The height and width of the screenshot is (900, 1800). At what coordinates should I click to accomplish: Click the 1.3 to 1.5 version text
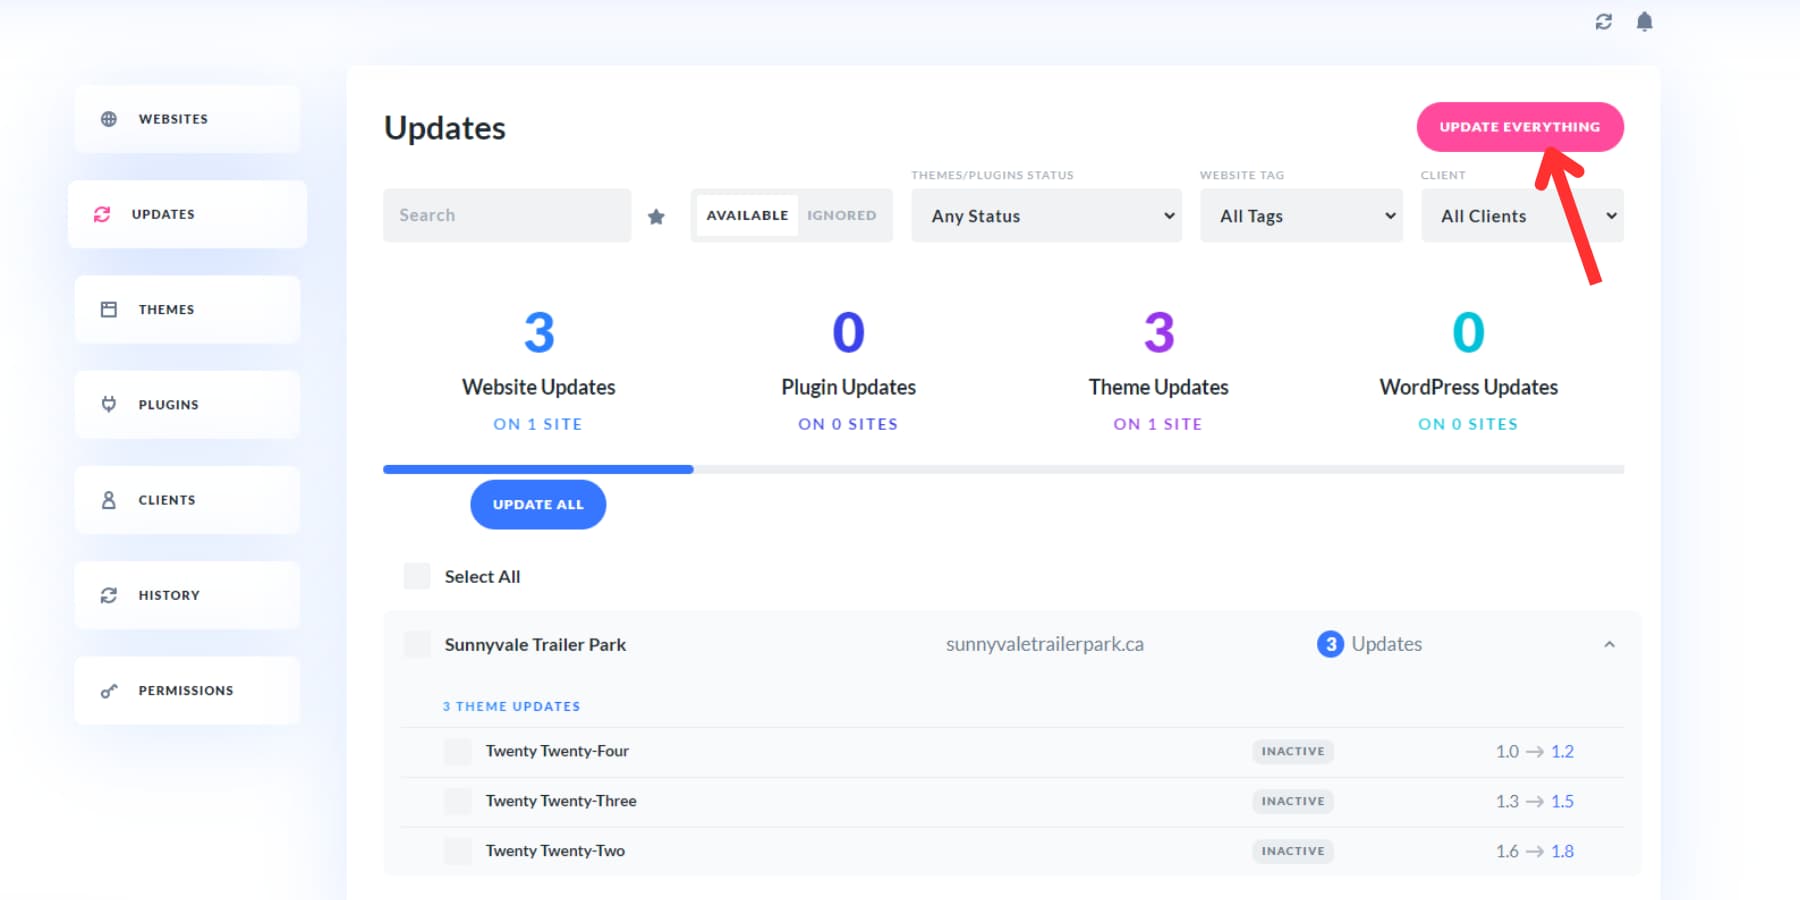coord(1535,802)
